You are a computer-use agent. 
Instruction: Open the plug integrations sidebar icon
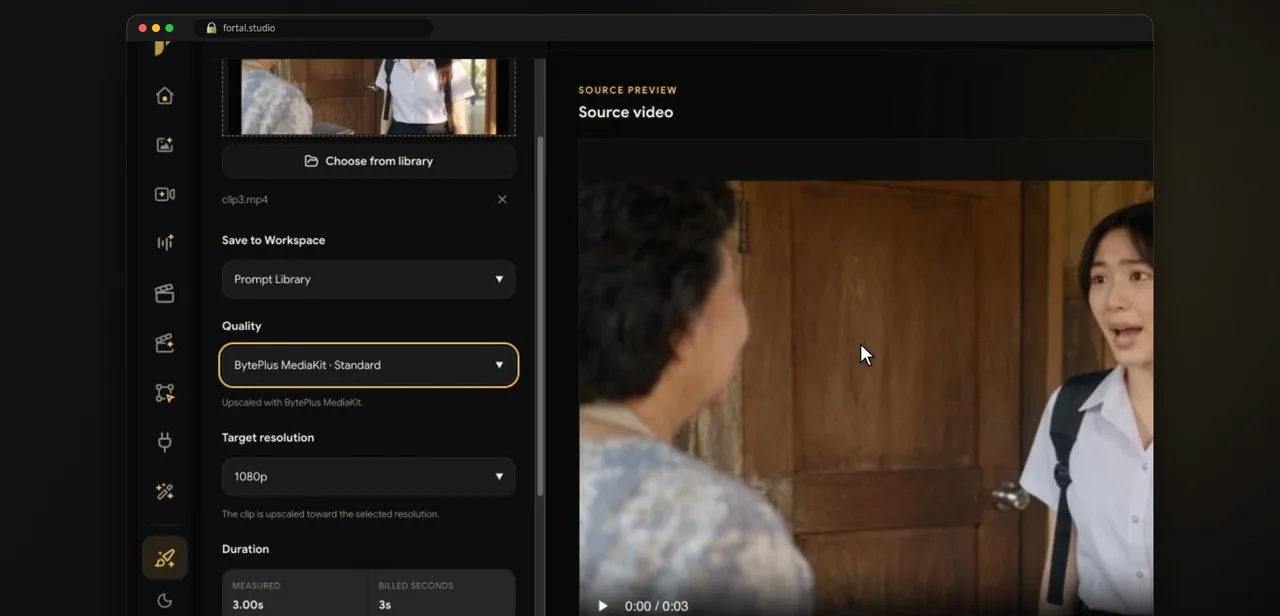[165, 442]
